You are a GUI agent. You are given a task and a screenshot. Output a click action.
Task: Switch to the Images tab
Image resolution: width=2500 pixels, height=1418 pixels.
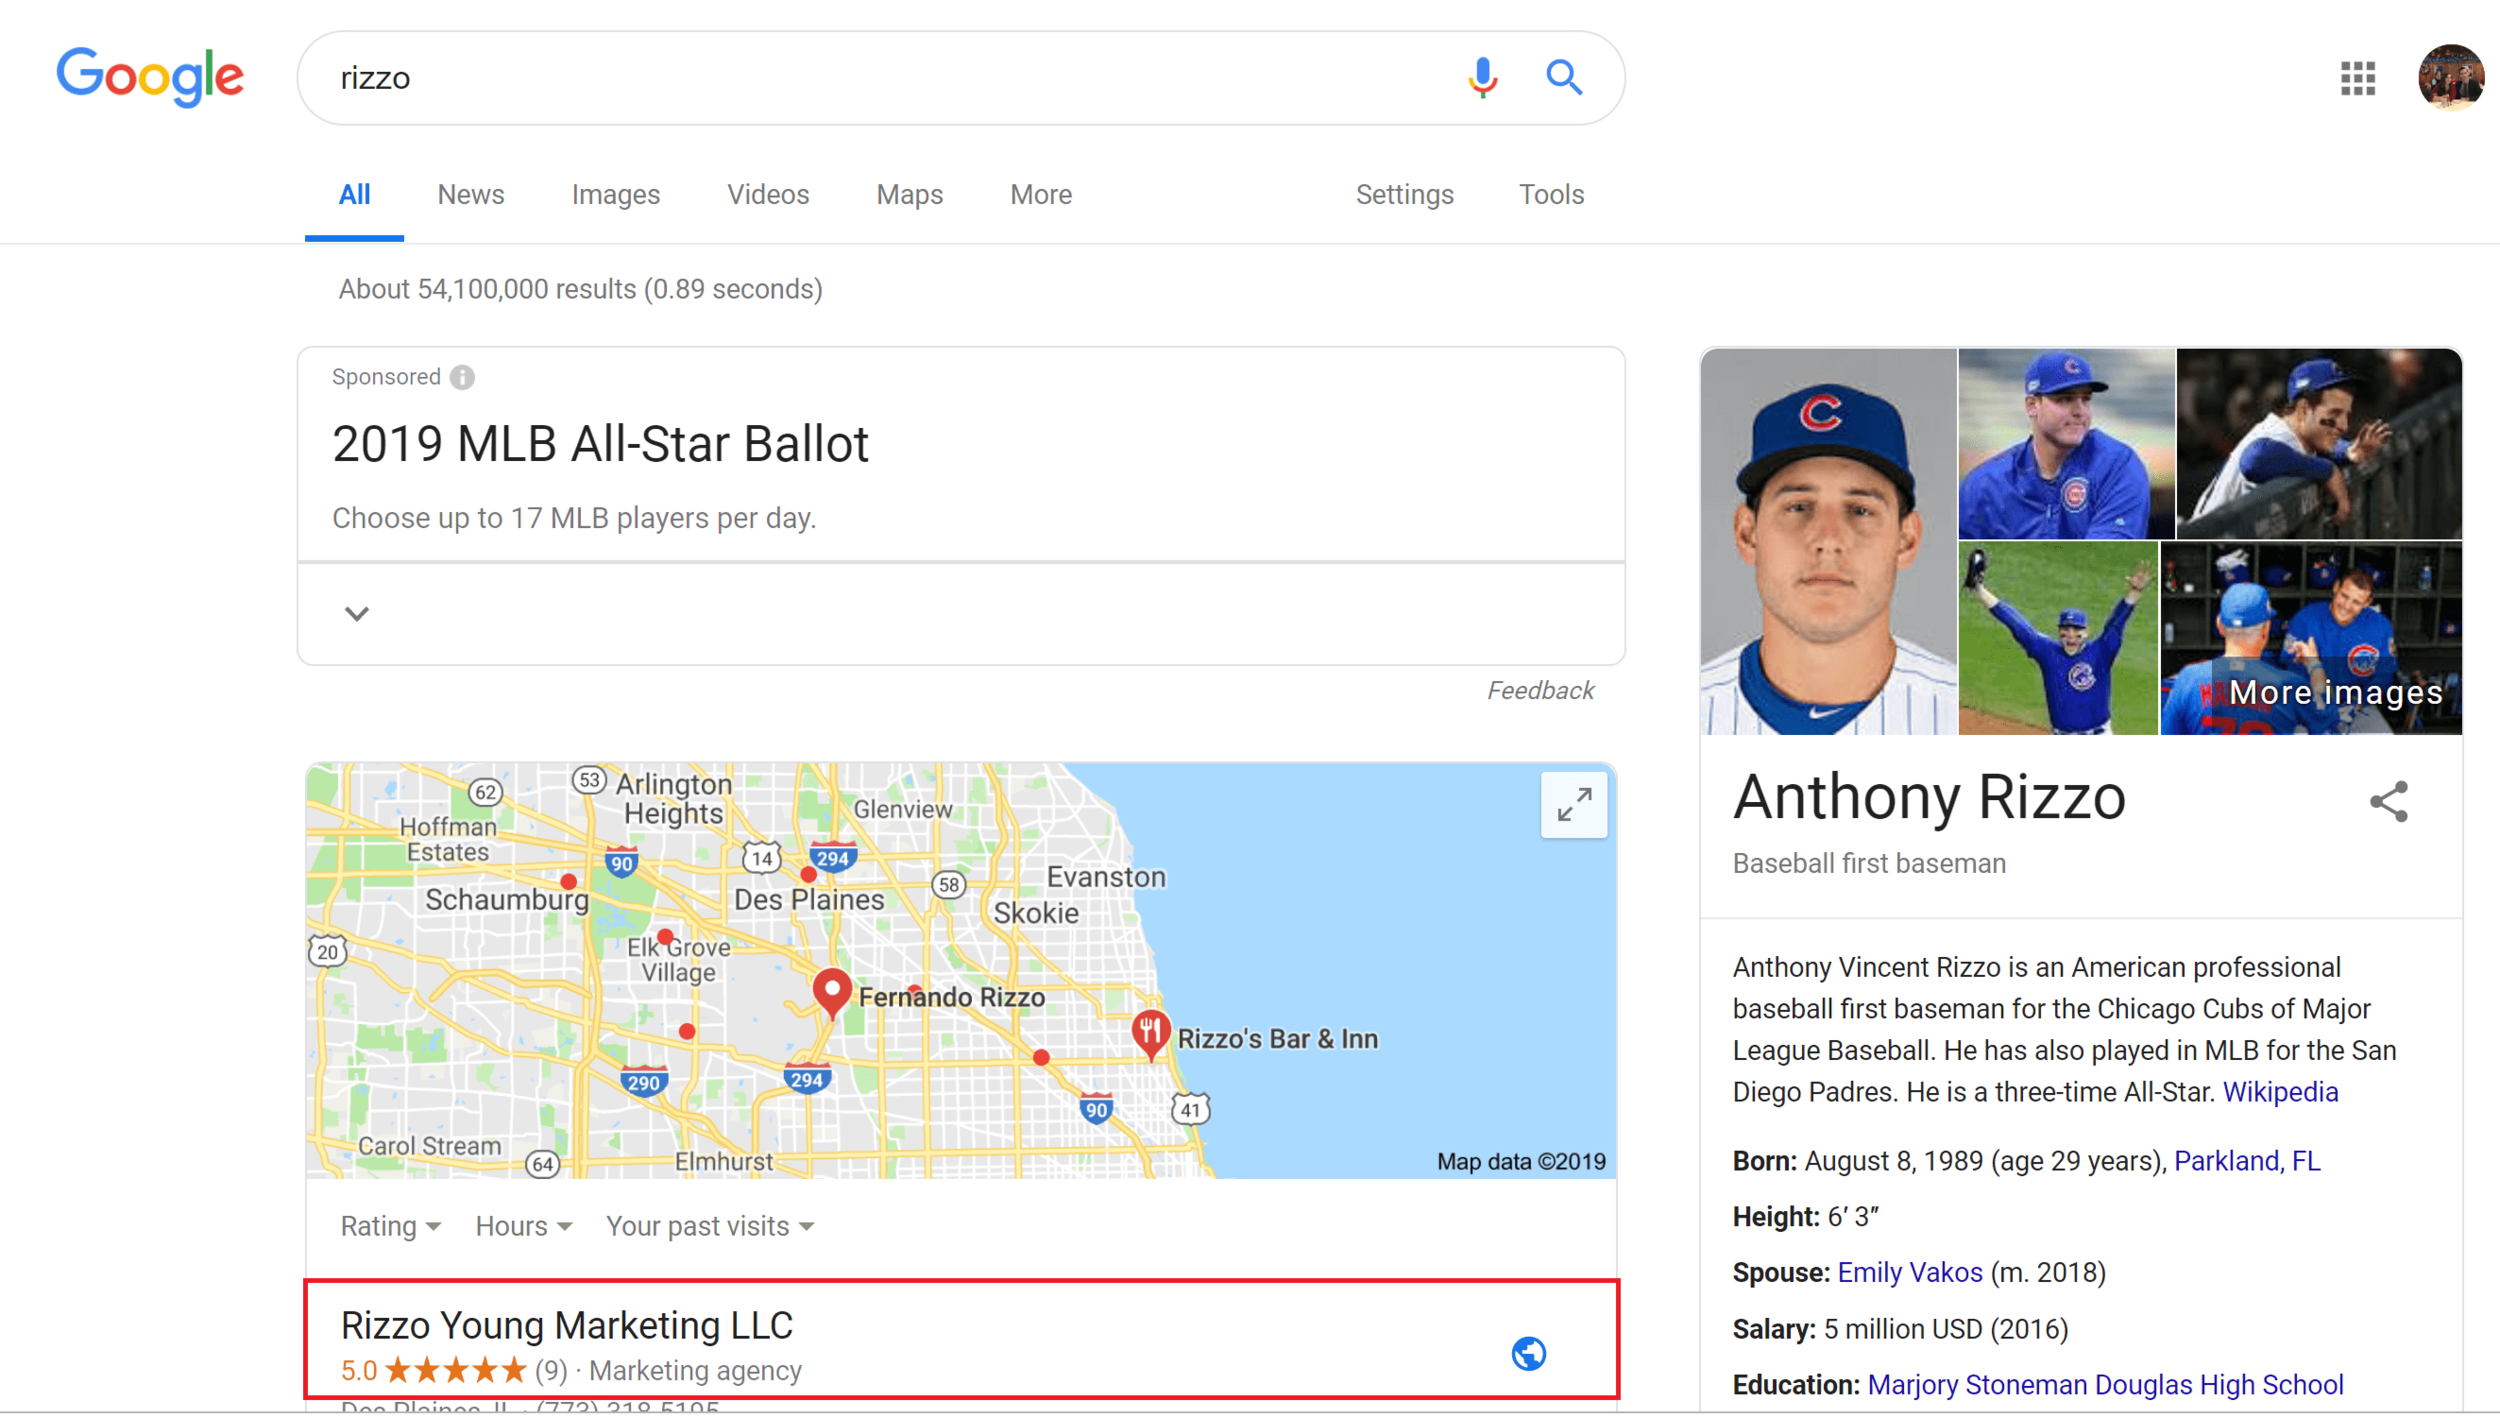pyautogui.click(x=615, y=194)
